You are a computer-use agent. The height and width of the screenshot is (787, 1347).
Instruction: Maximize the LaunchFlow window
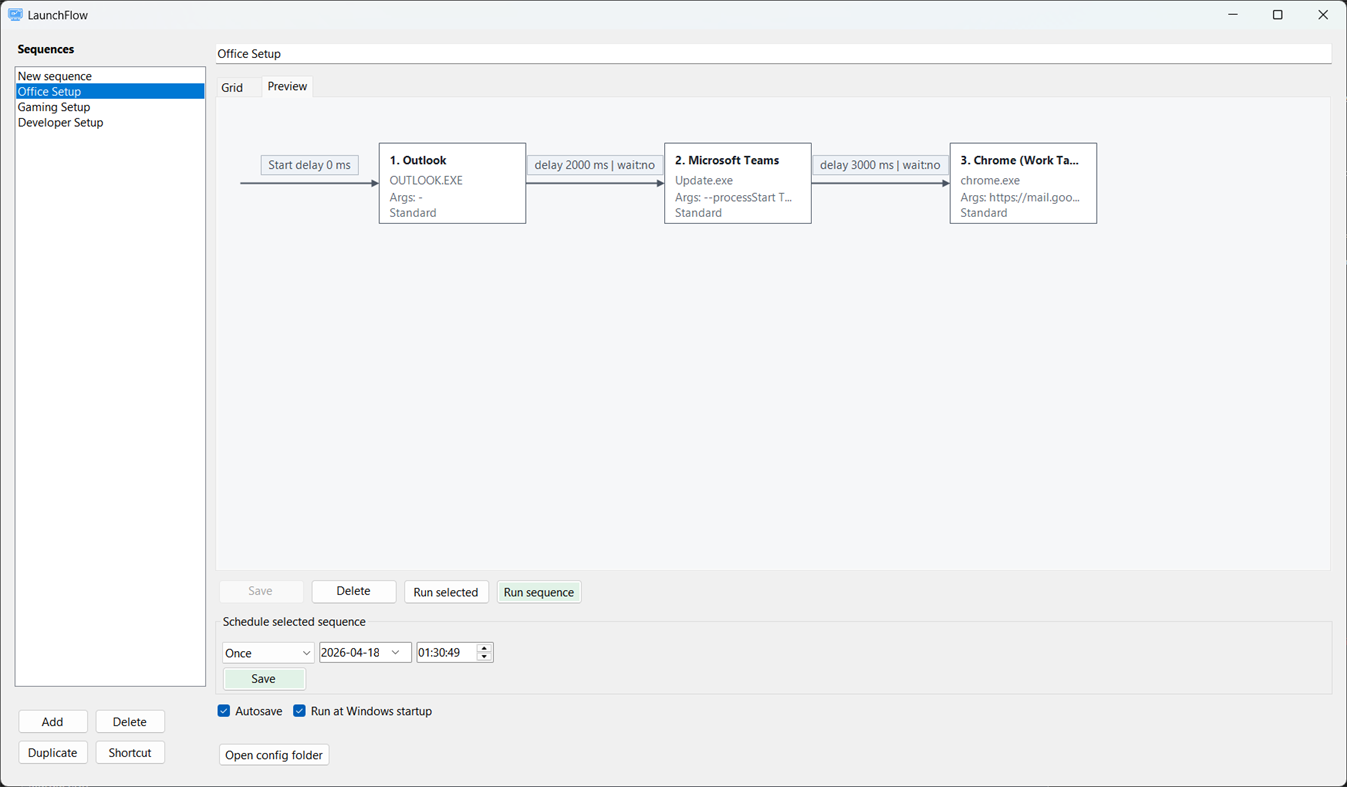point(1278,15)
